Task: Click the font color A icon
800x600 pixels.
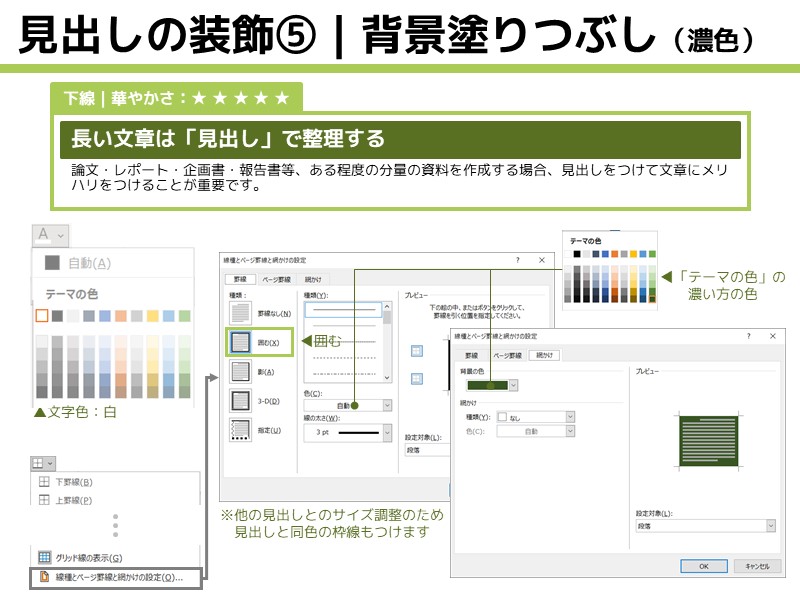Action: click(x=42, y=233)
